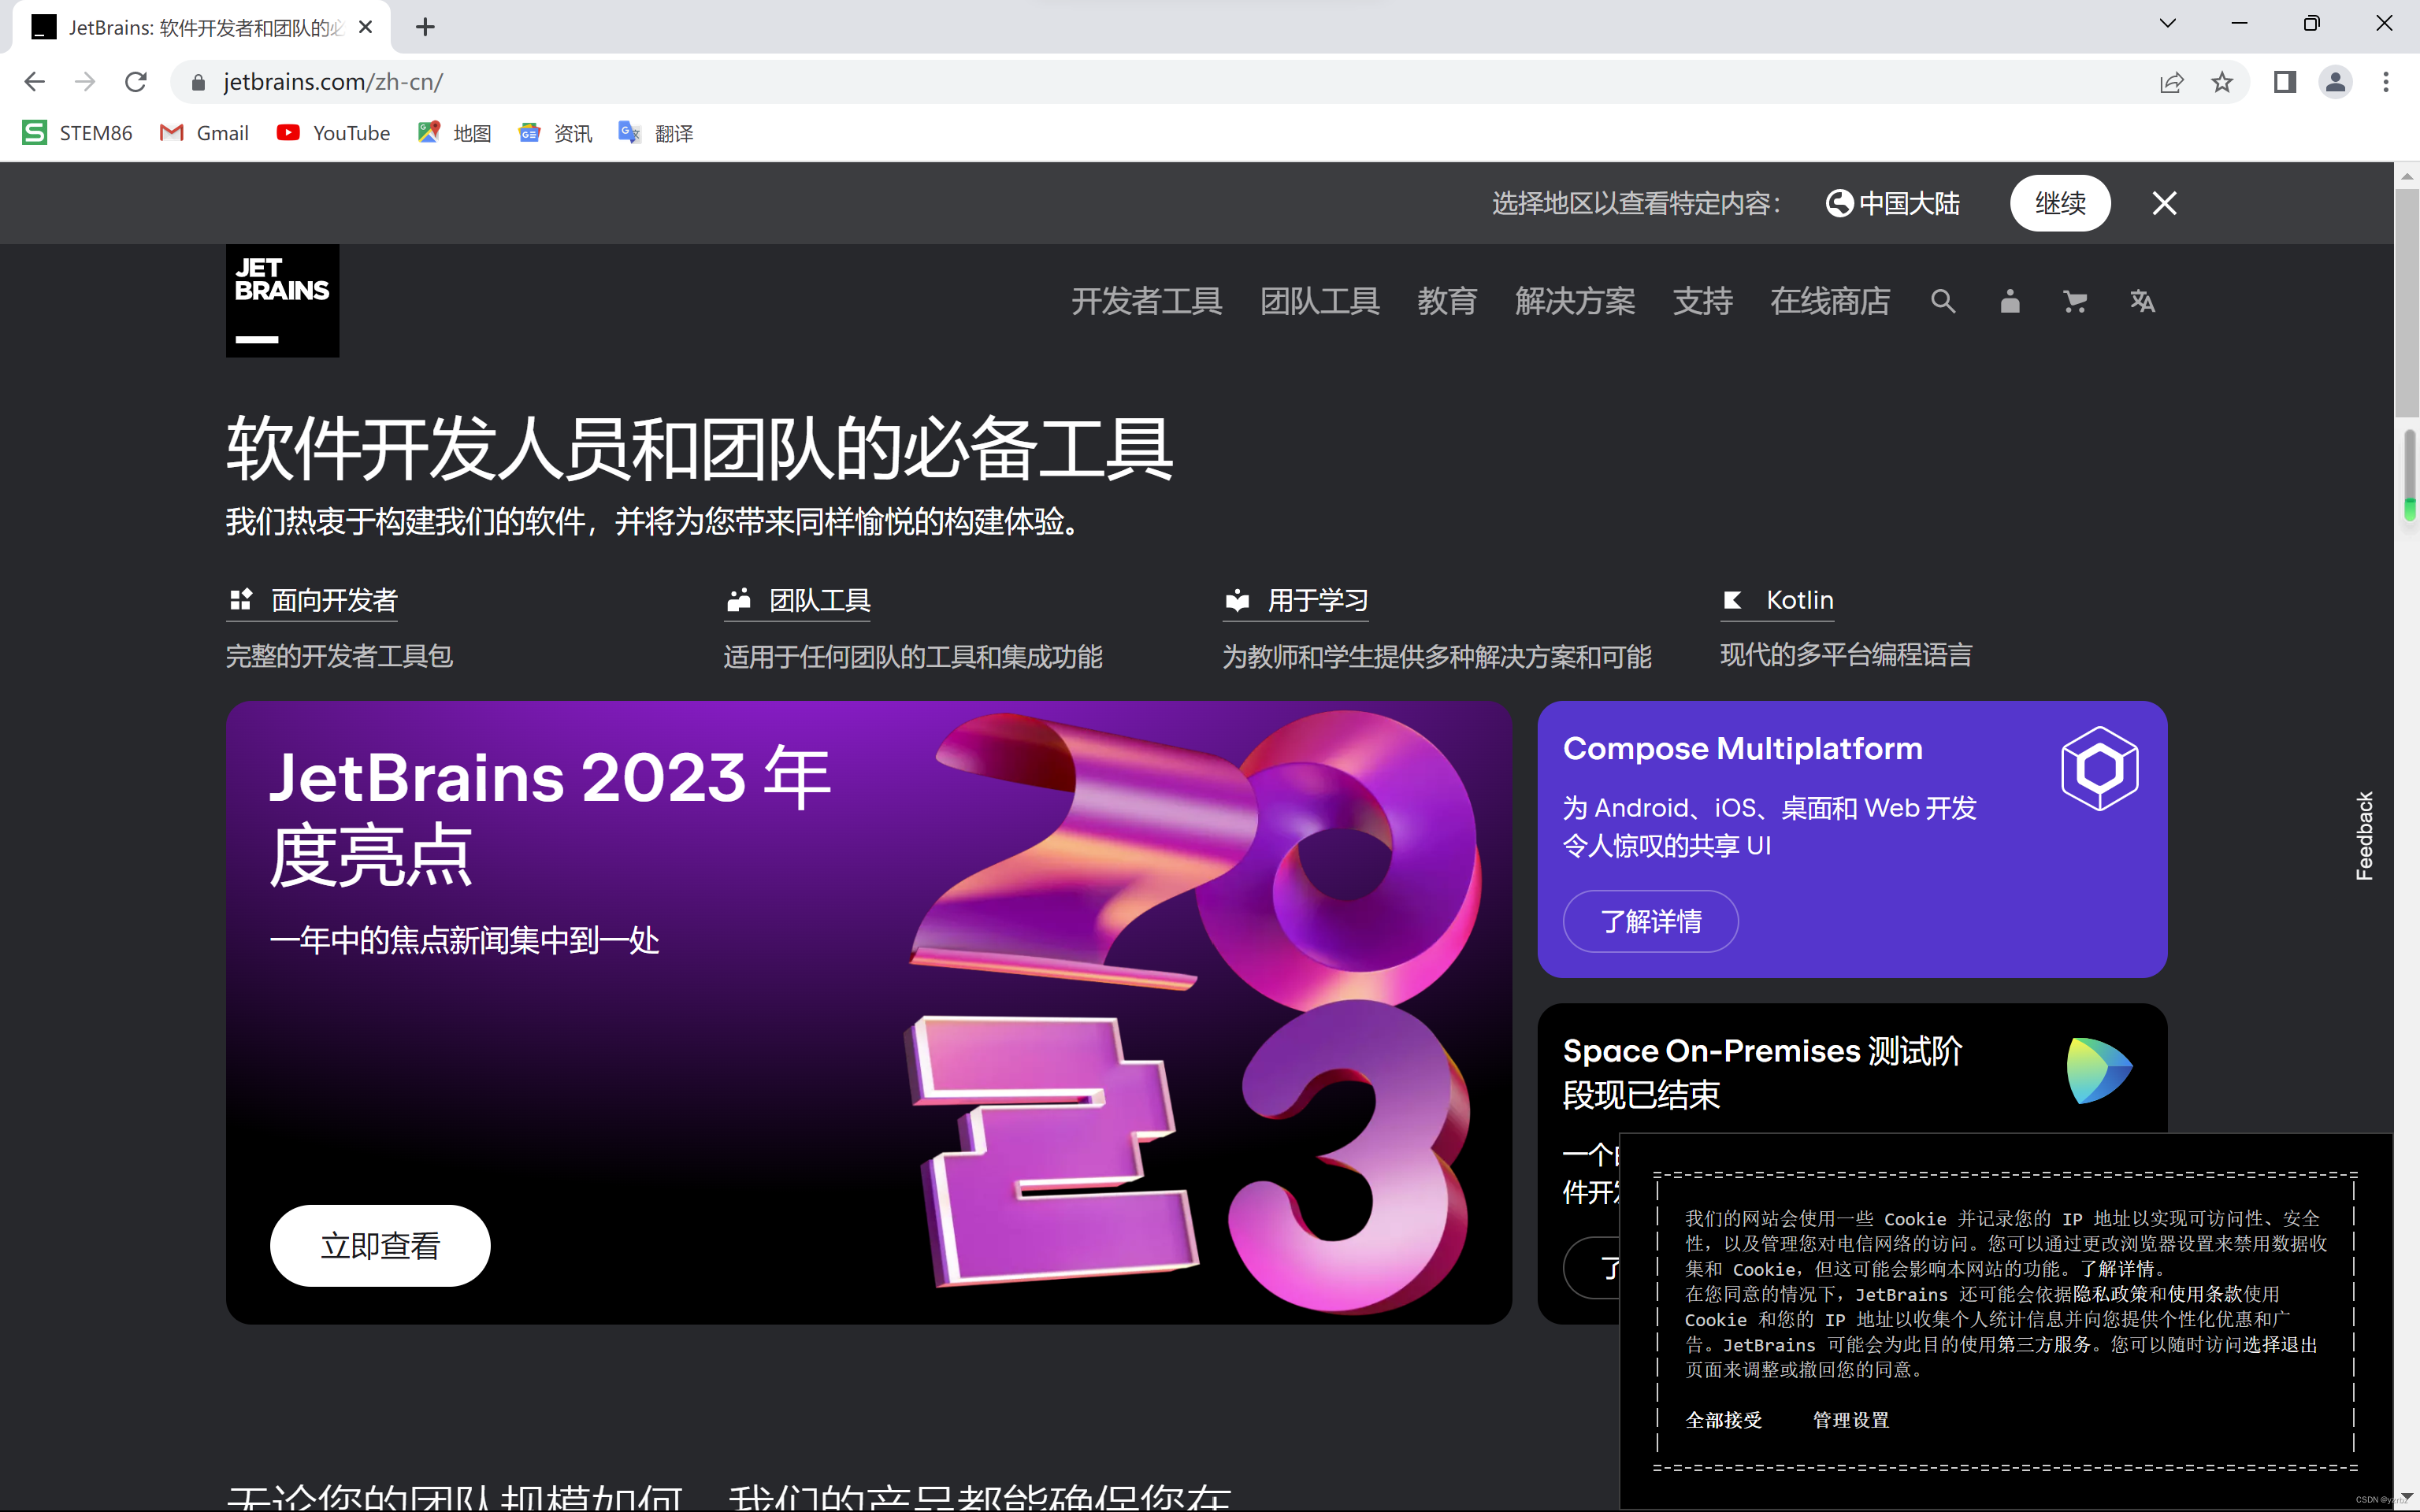Screen dimensions: 2420x1512
Task: Bookmark this page with the star icon
Action: click(2222, 82)
